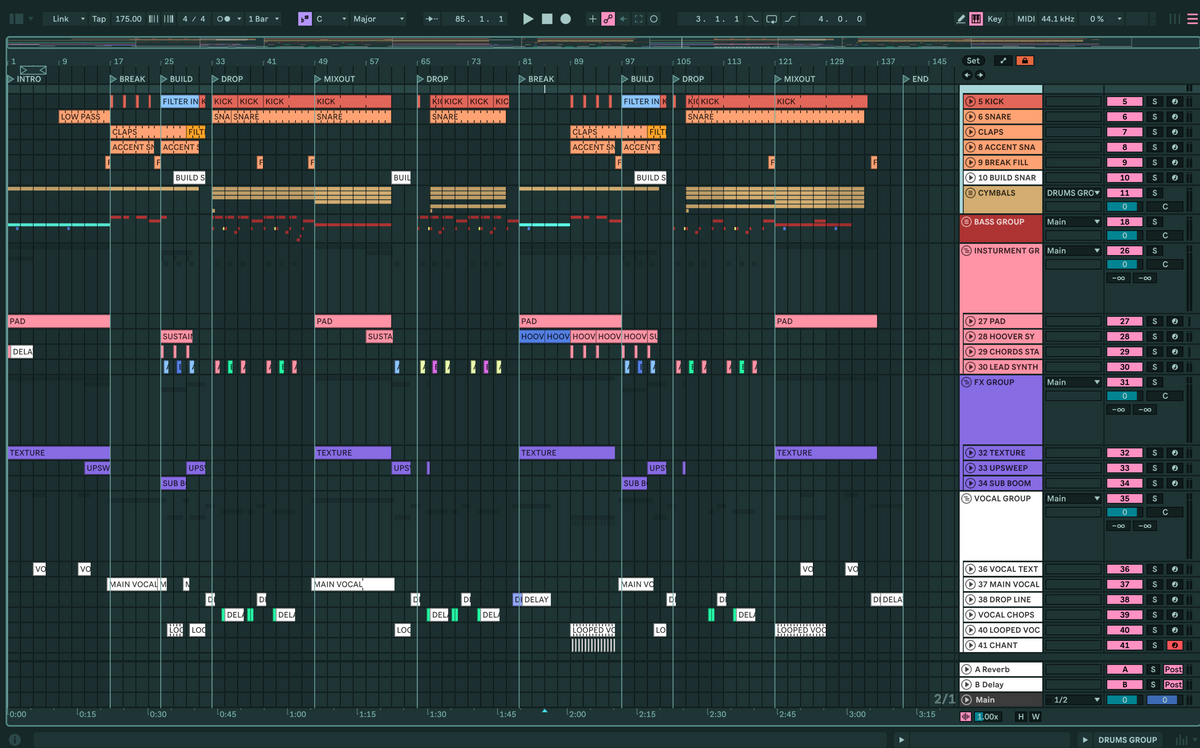Open MIDI Map Mode
Viewport: 1200px width, 748px height.
click(1026, 18)
